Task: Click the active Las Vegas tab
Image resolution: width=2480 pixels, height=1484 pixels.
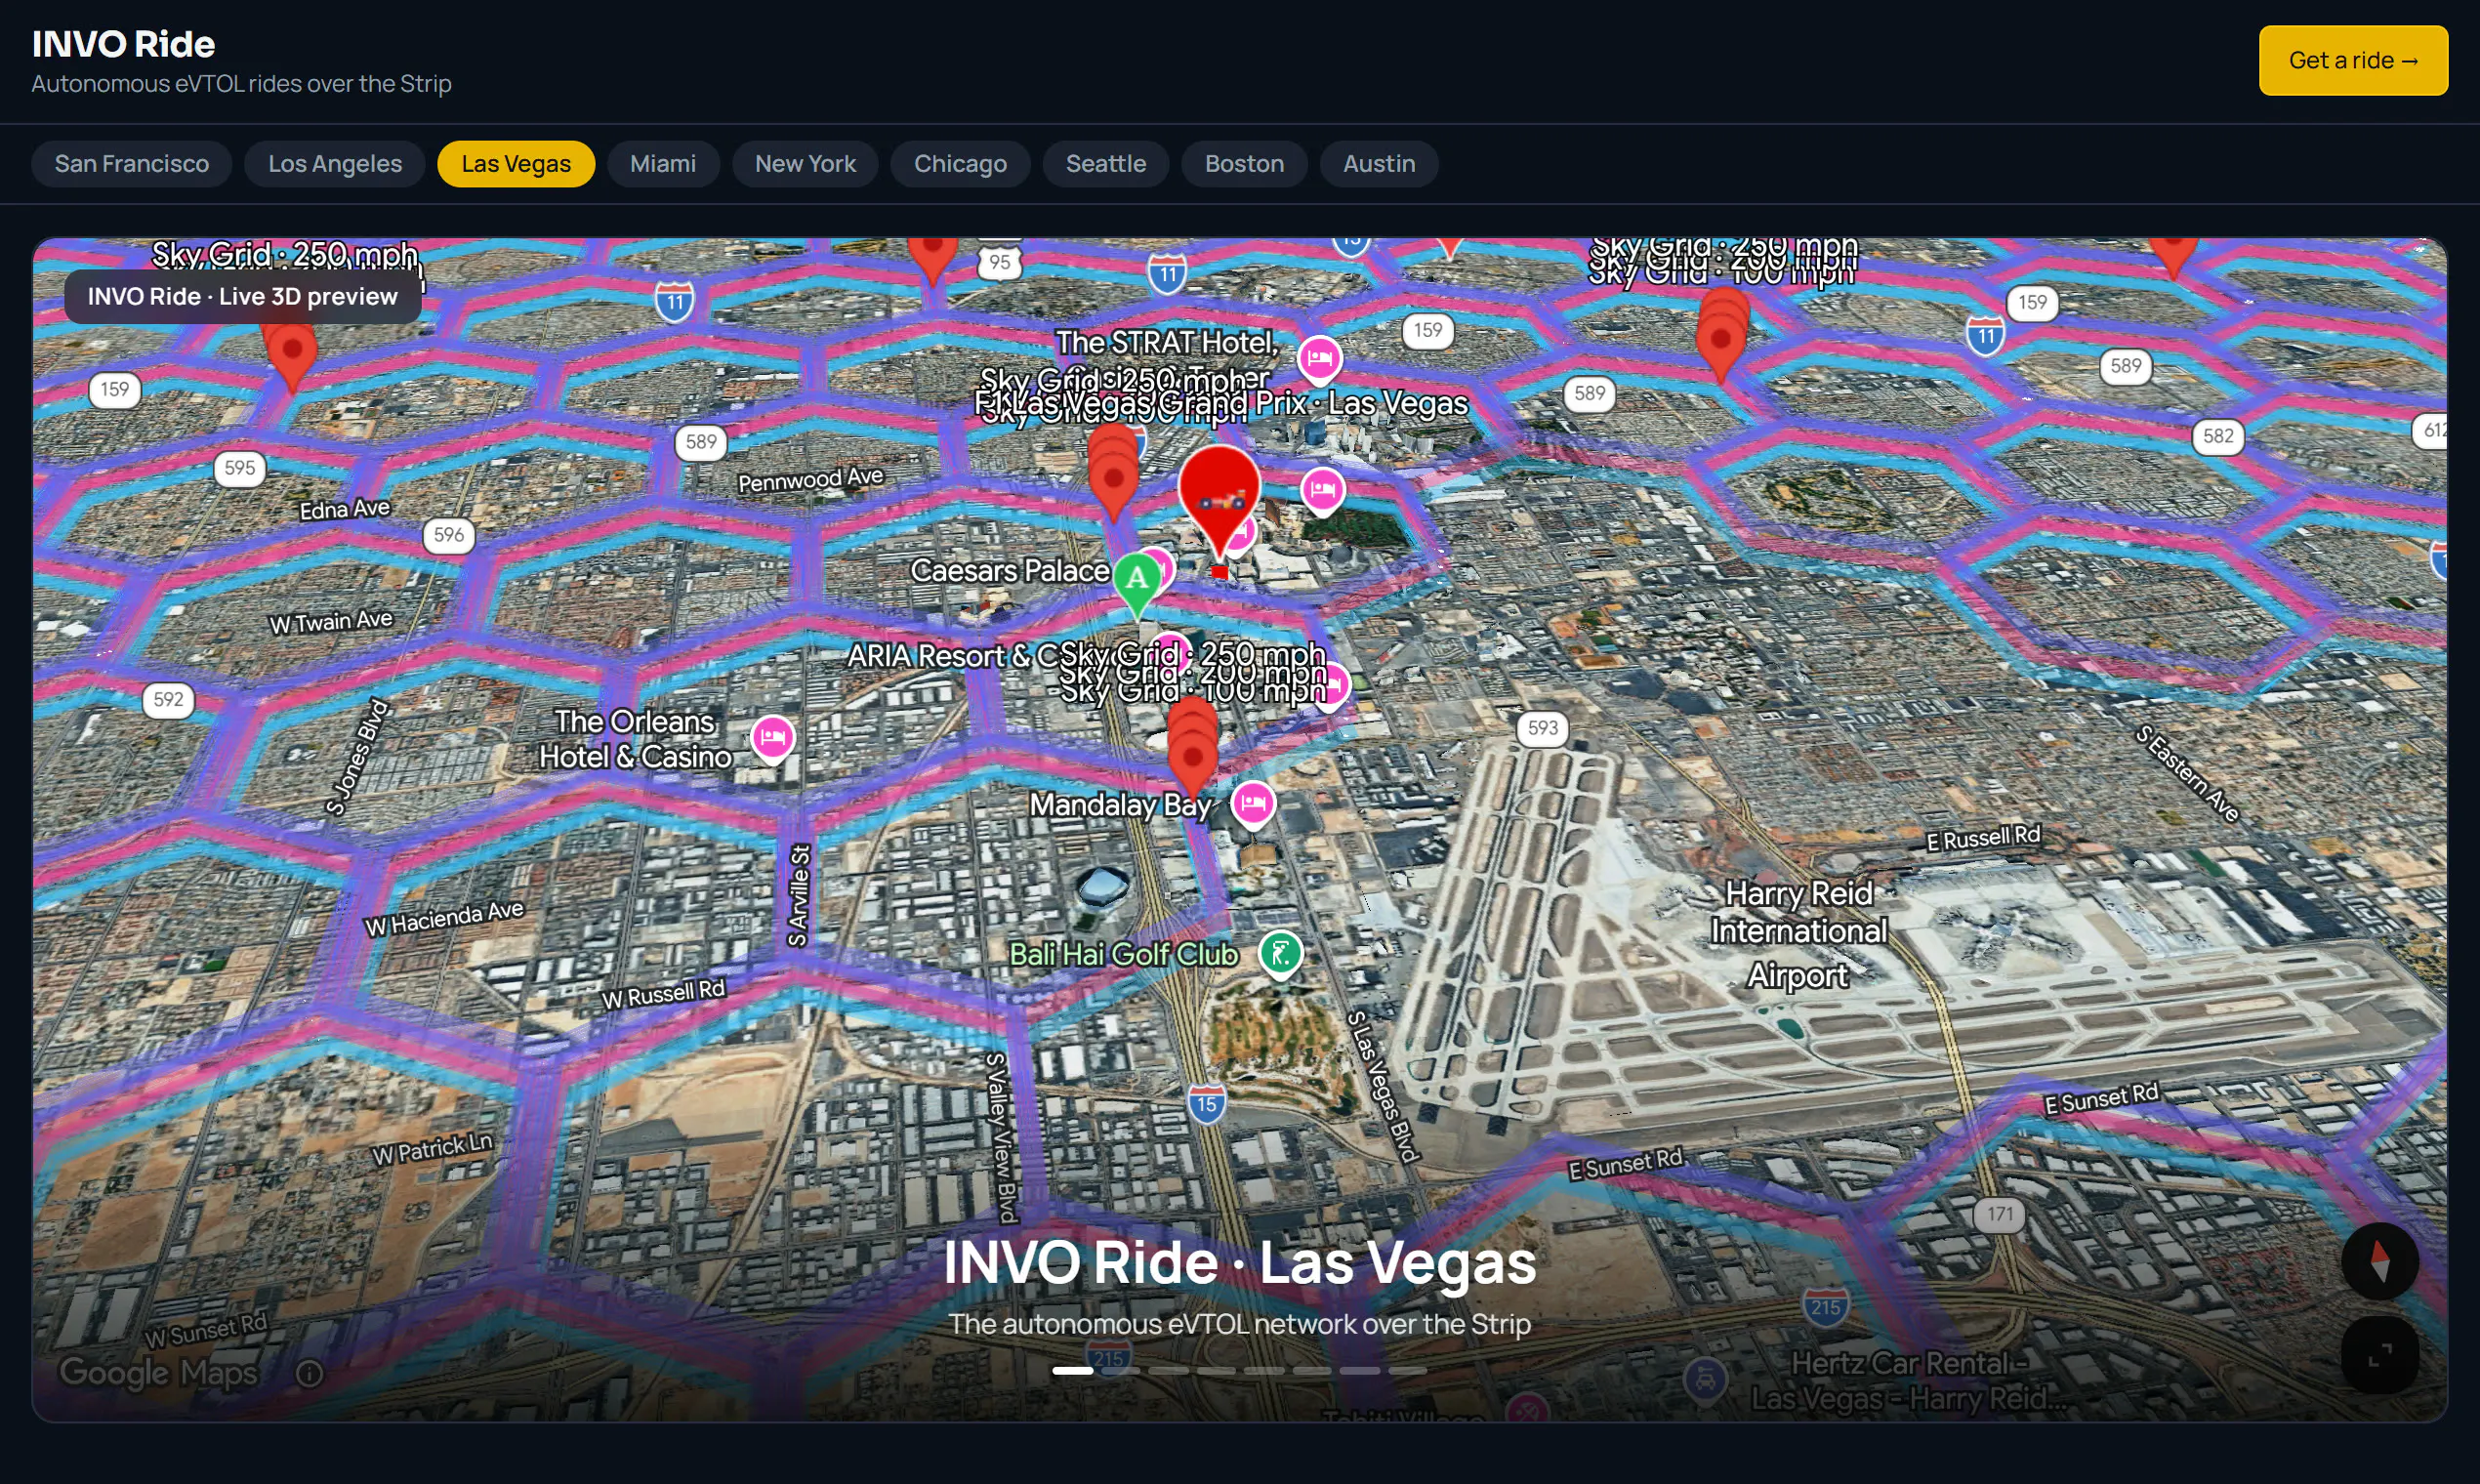Action: point(516,164)
